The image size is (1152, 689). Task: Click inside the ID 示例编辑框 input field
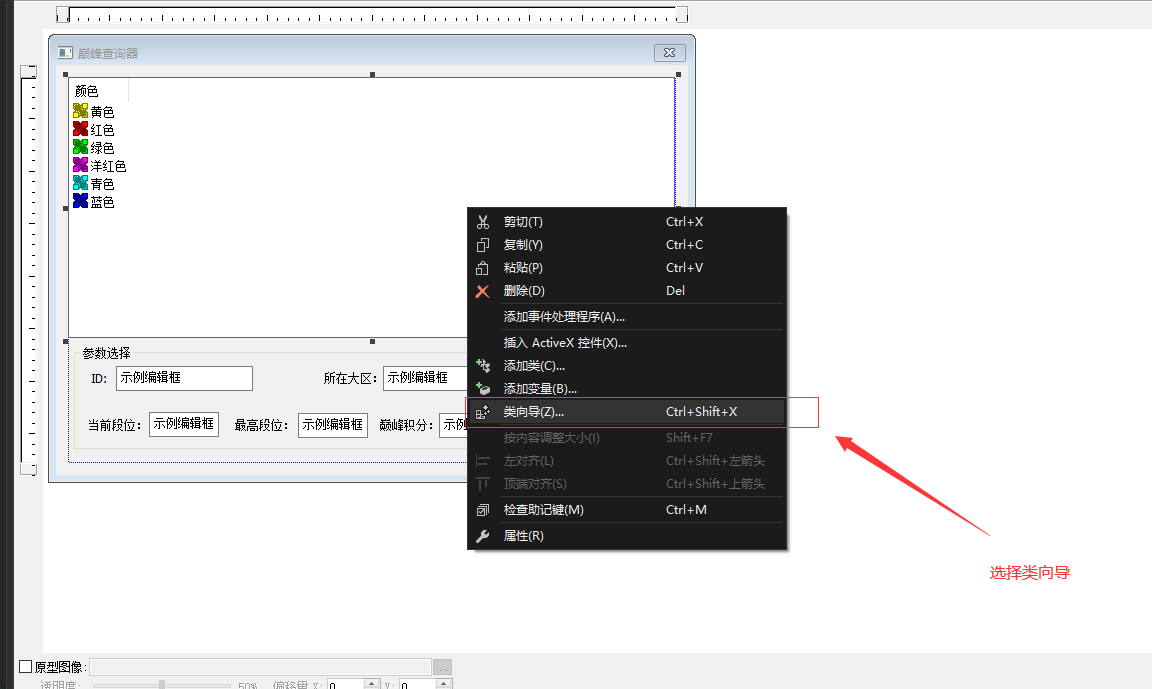[x=183, y=379]
